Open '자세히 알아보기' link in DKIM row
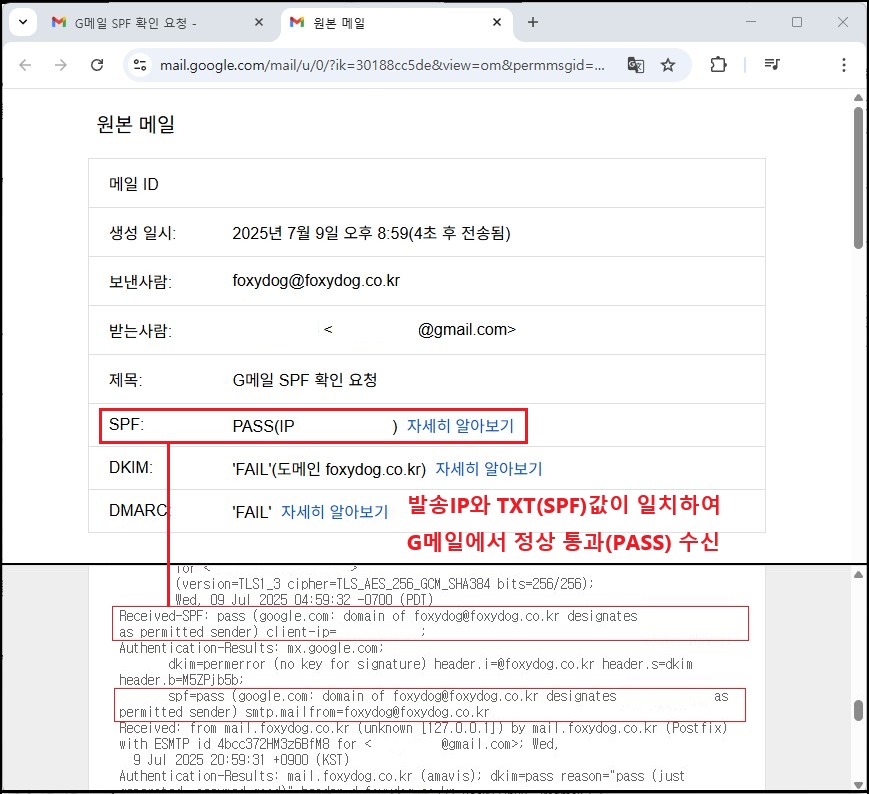 pyautogui.click(x=489, y=469)
